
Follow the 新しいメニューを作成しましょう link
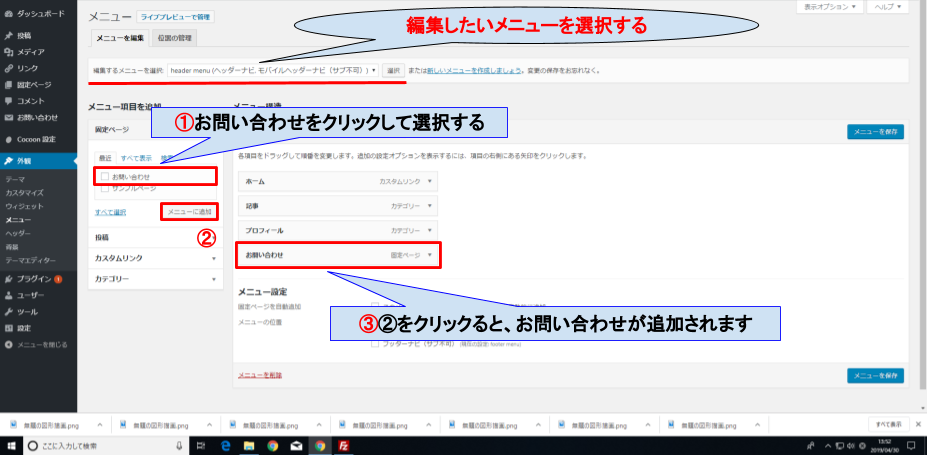[x=474, y=70]
